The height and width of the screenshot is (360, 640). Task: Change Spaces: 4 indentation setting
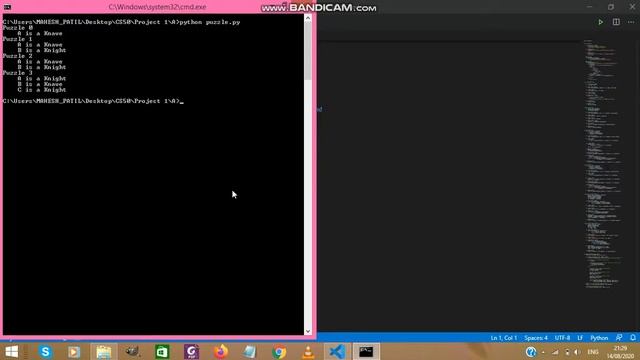coord(536,338)
